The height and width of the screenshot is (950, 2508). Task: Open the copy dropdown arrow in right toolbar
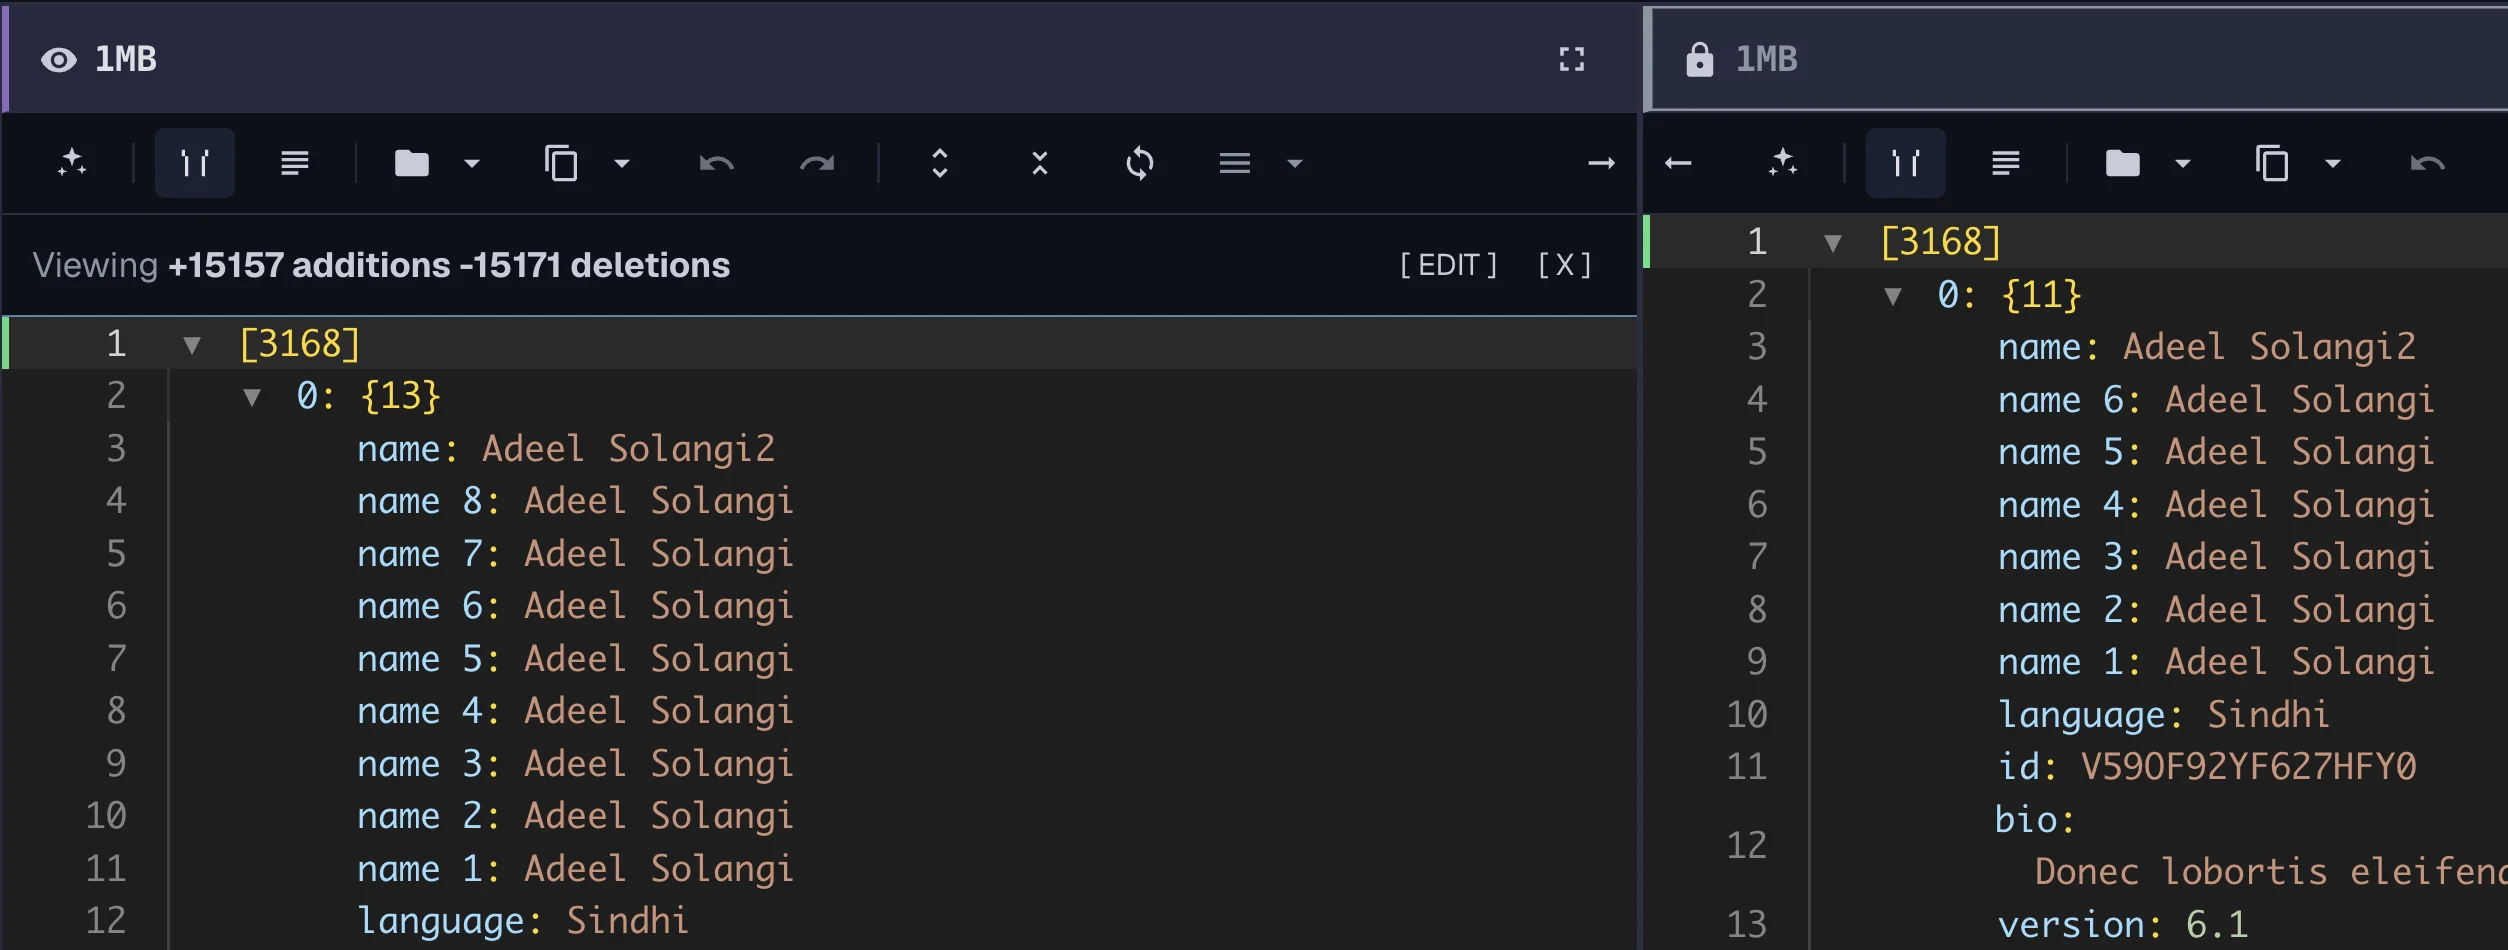(2333, 163)
